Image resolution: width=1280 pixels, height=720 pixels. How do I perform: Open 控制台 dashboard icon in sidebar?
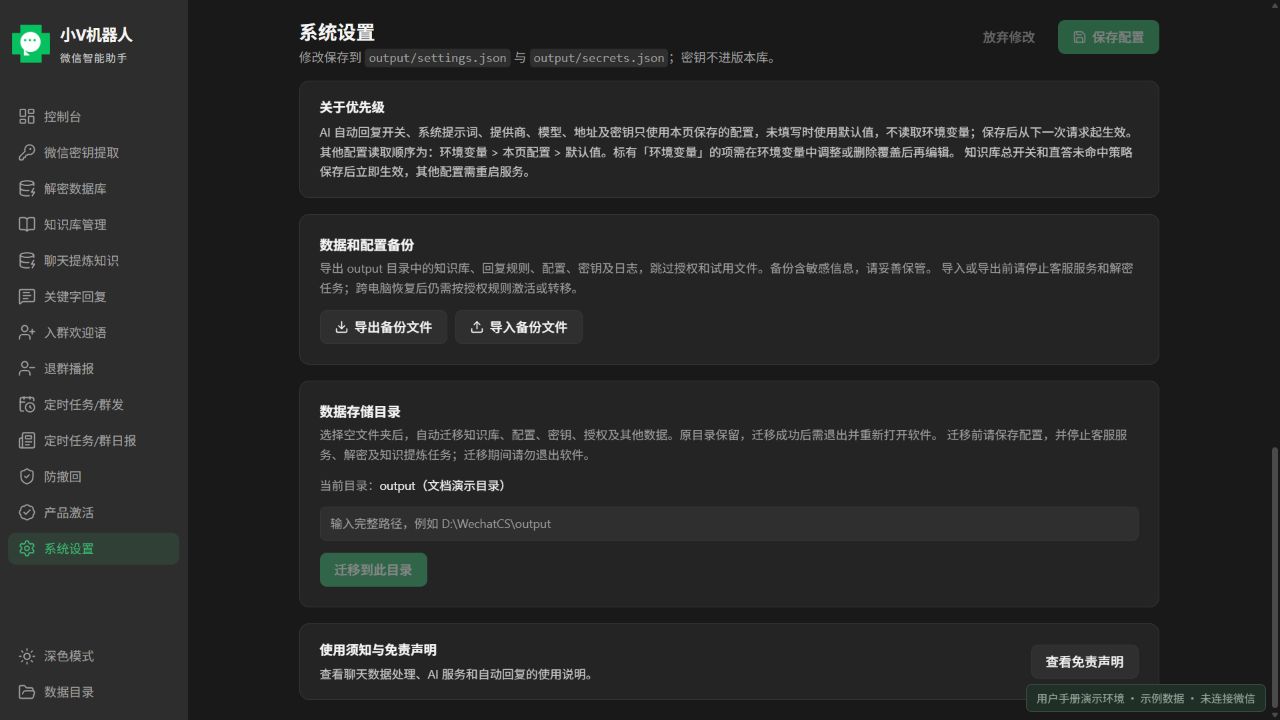27,117
